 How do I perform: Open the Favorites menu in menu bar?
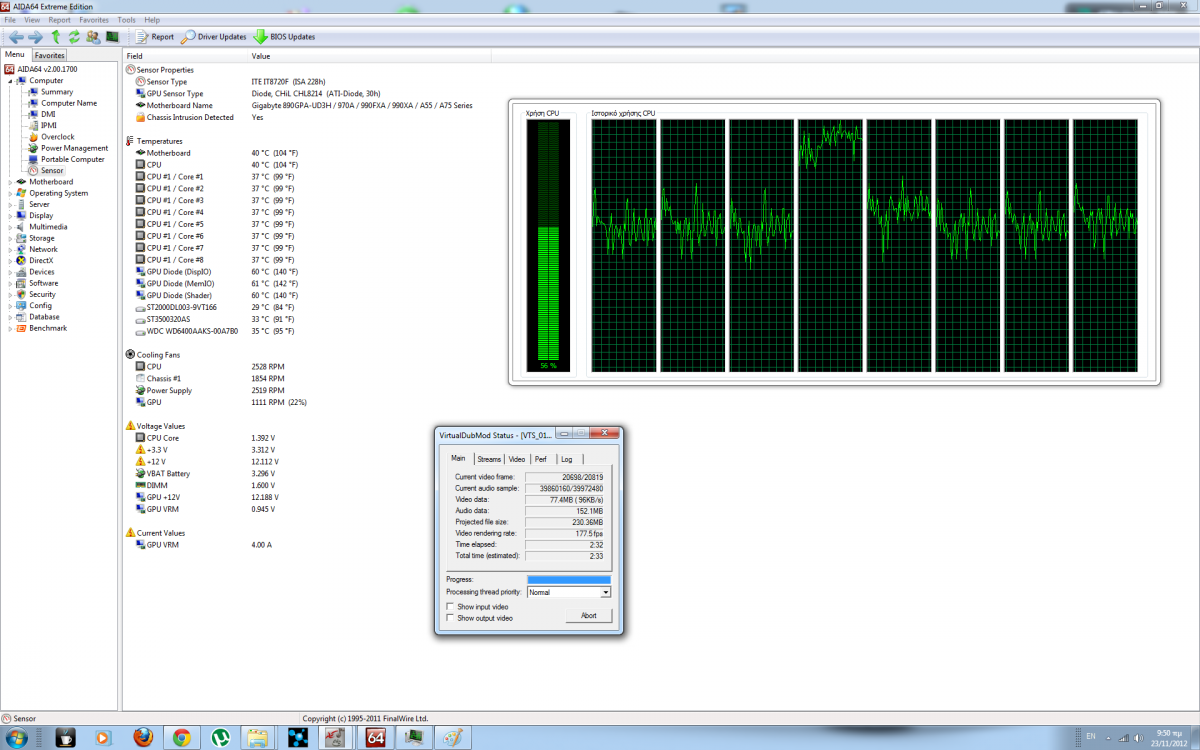[x=94, y=20]
